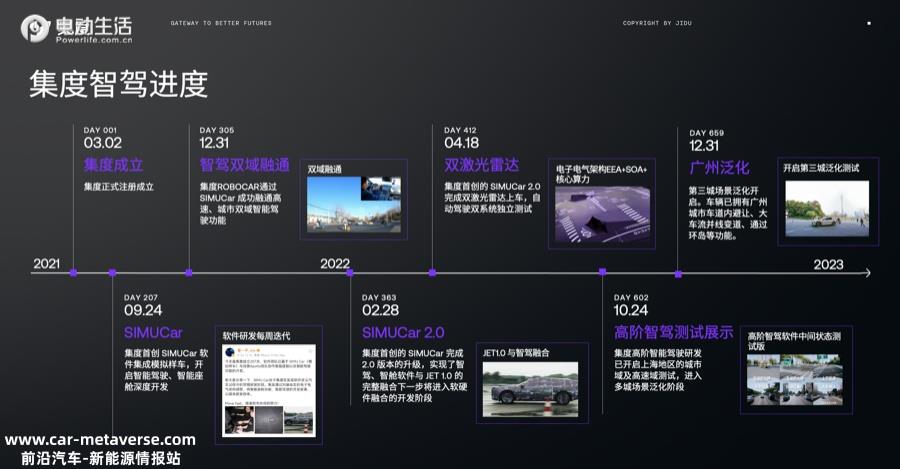Open the 开启第三城泛化测试 photo thumbnail
The image size is (900, 469).
coord(827,208)
